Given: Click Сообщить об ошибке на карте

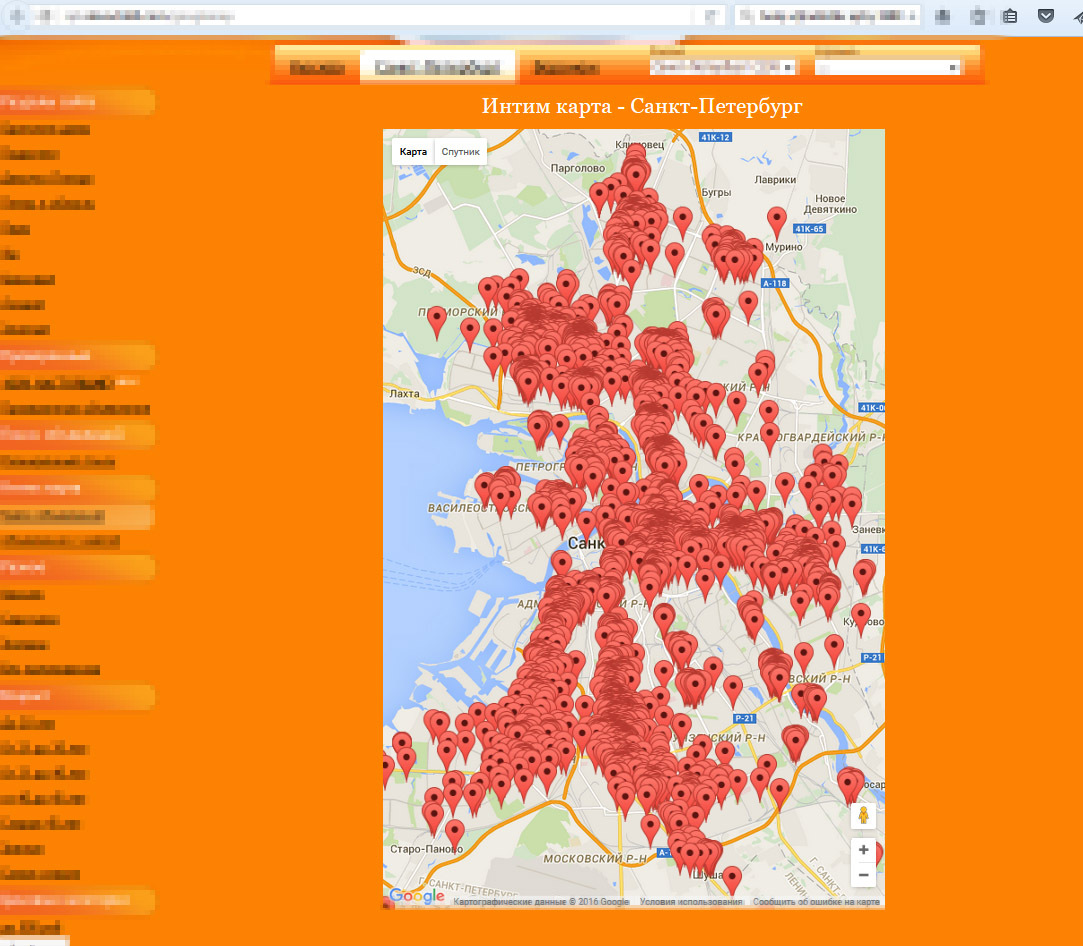Looking at the screenshot, I should 816,902.
